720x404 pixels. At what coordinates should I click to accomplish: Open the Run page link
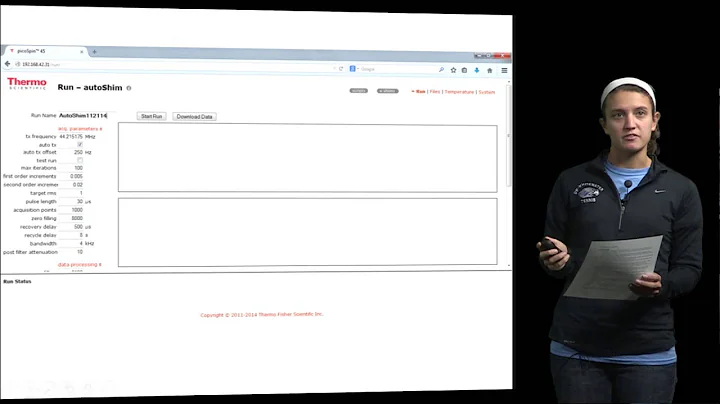point(420,92)
